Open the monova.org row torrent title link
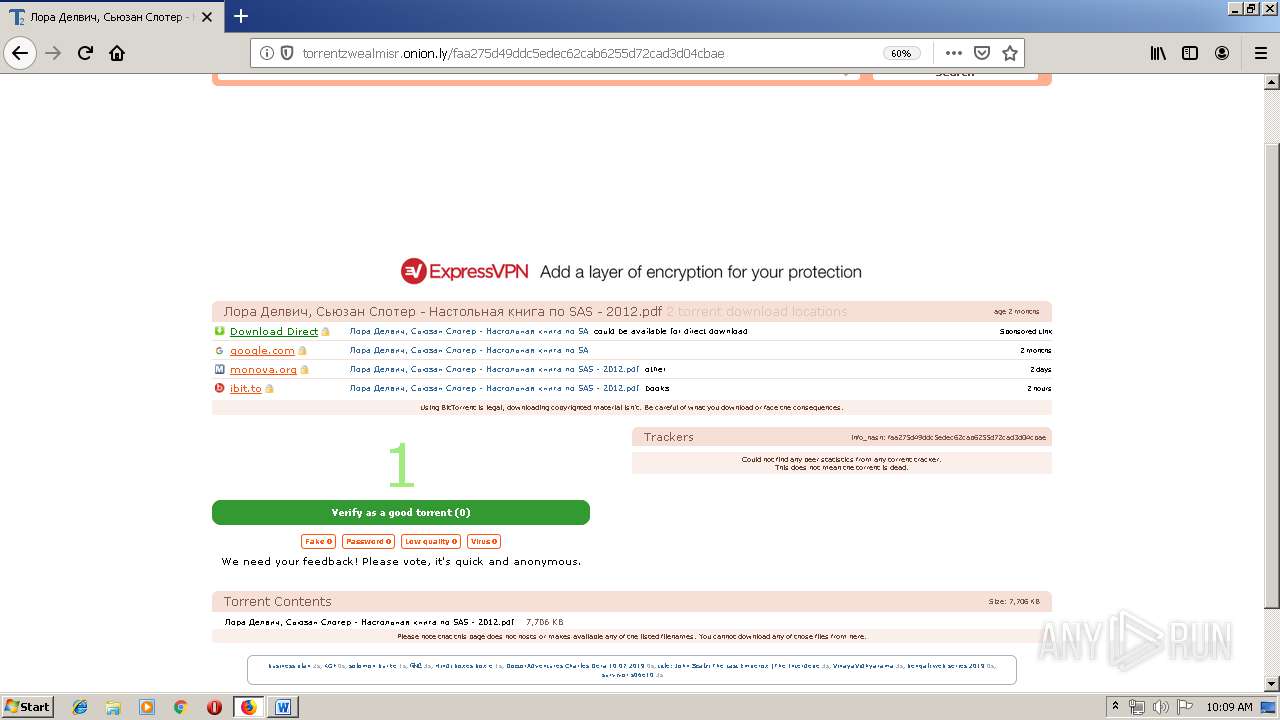 (x=494, y=370)
